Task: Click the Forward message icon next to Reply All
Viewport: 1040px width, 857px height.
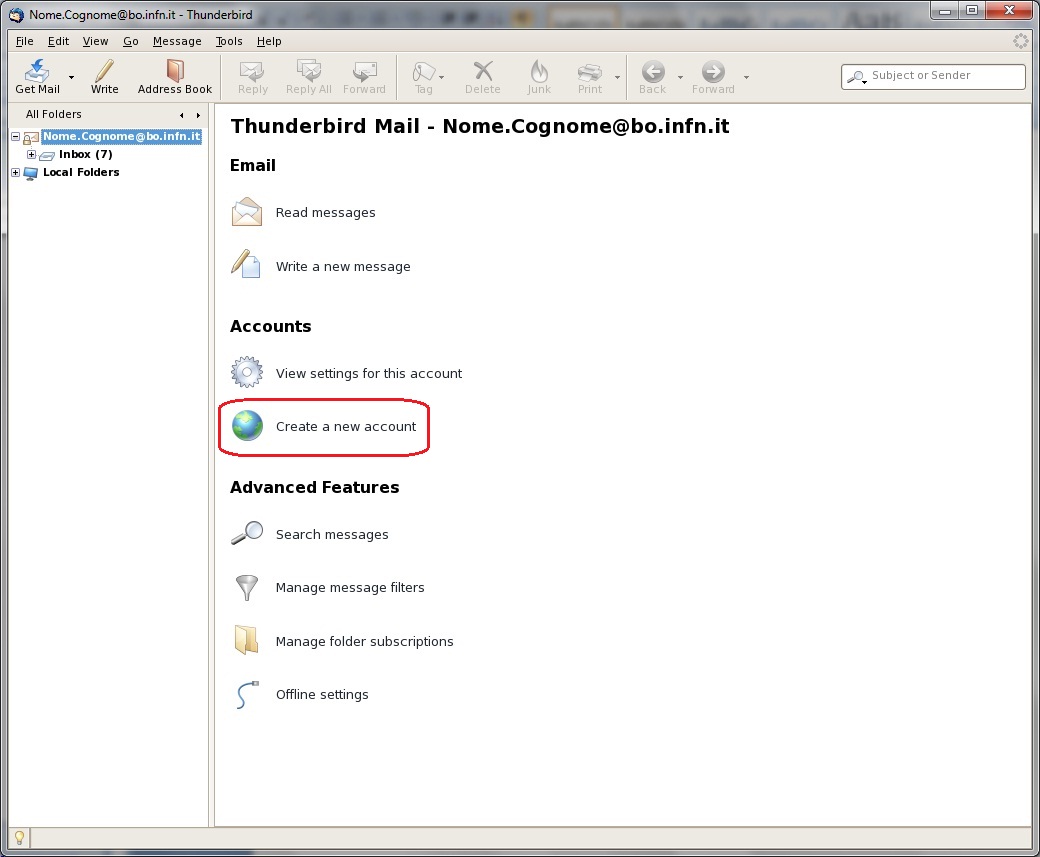Action: click(x=364, y=70)
